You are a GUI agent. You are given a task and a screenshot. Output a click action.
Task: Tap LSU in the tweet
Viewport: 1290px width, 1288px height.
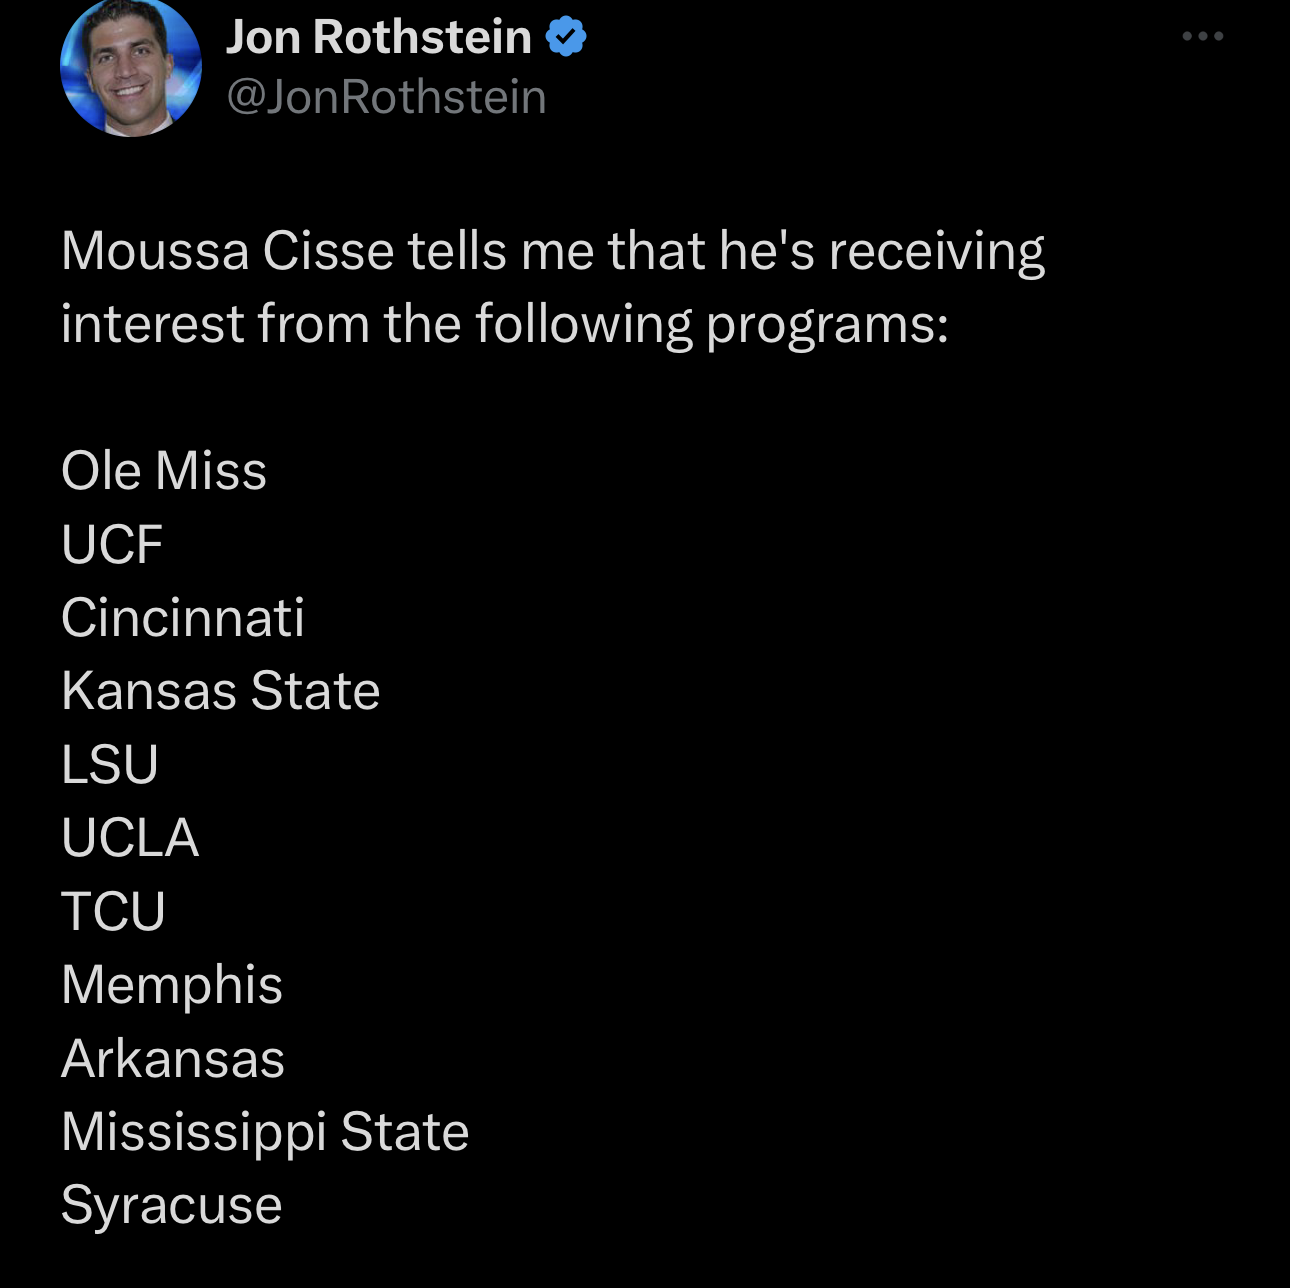(x=110, y=765)
